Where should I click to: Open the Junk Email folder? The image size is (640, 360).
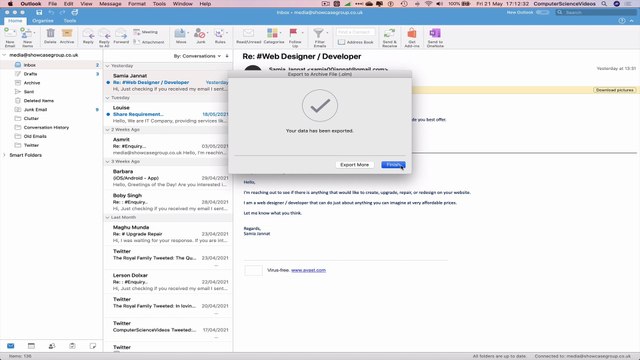[x=51, y=109]
